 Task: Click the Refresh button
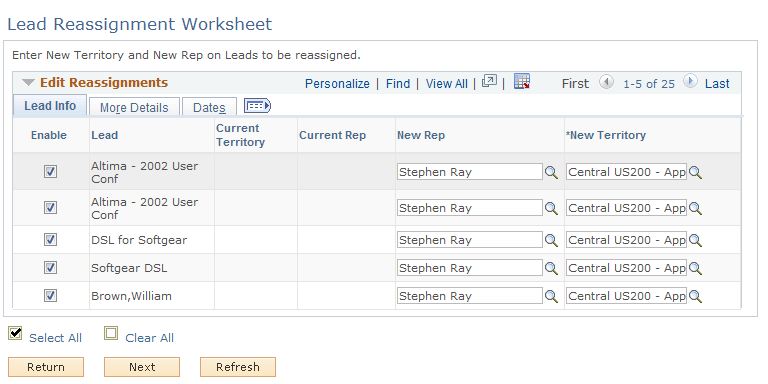coord(238,367)
